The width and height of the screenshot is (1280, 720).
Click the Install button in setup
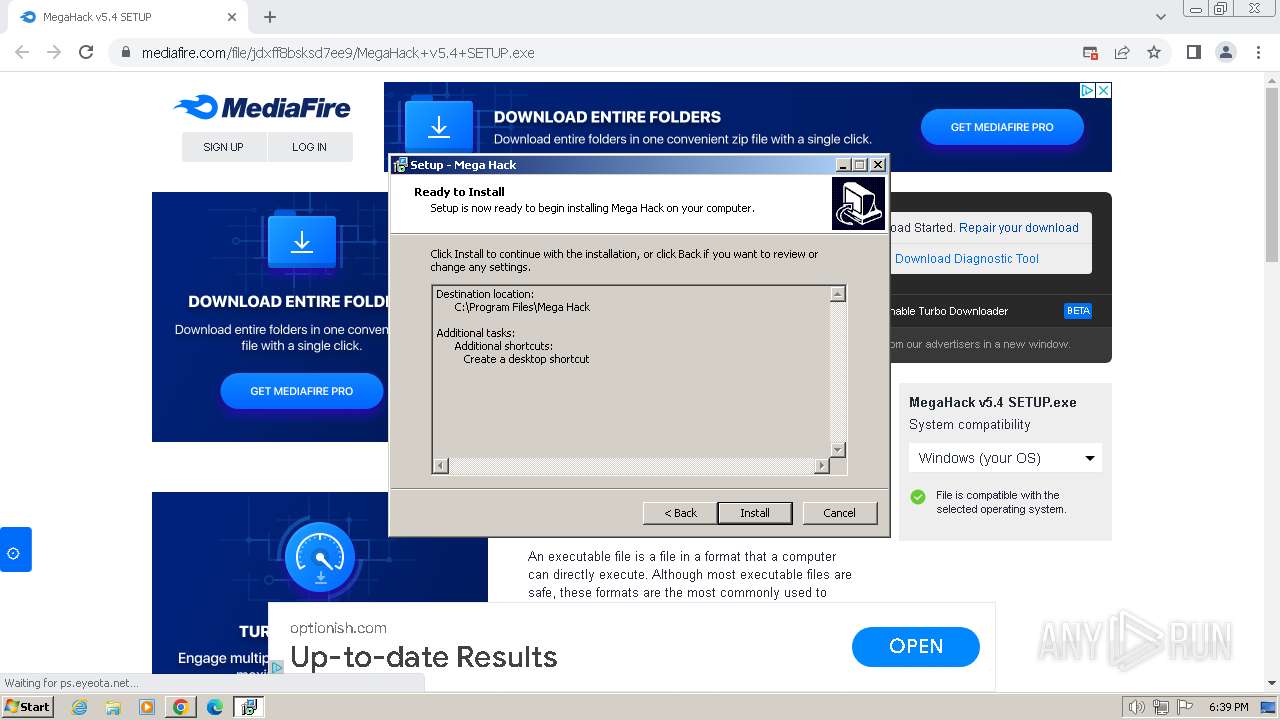click(x=755, y=513)
